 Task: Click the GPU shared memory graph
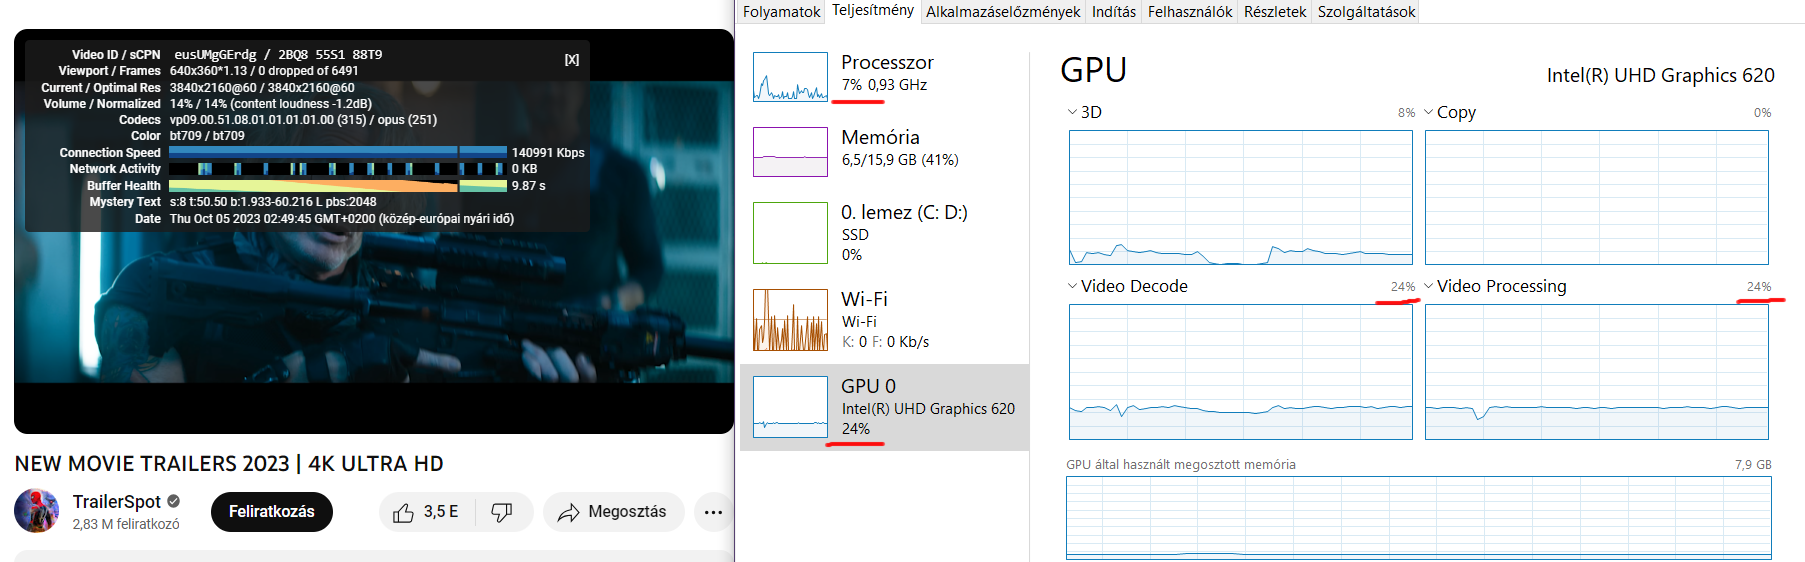1419,518
